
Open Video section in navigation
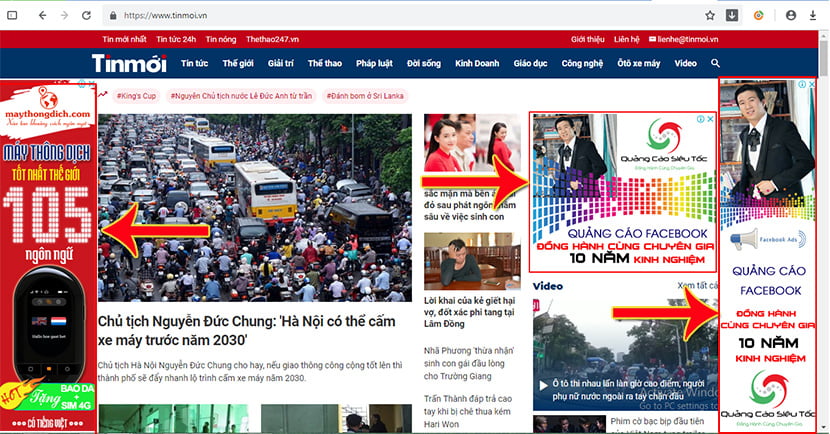pos(685,63)
